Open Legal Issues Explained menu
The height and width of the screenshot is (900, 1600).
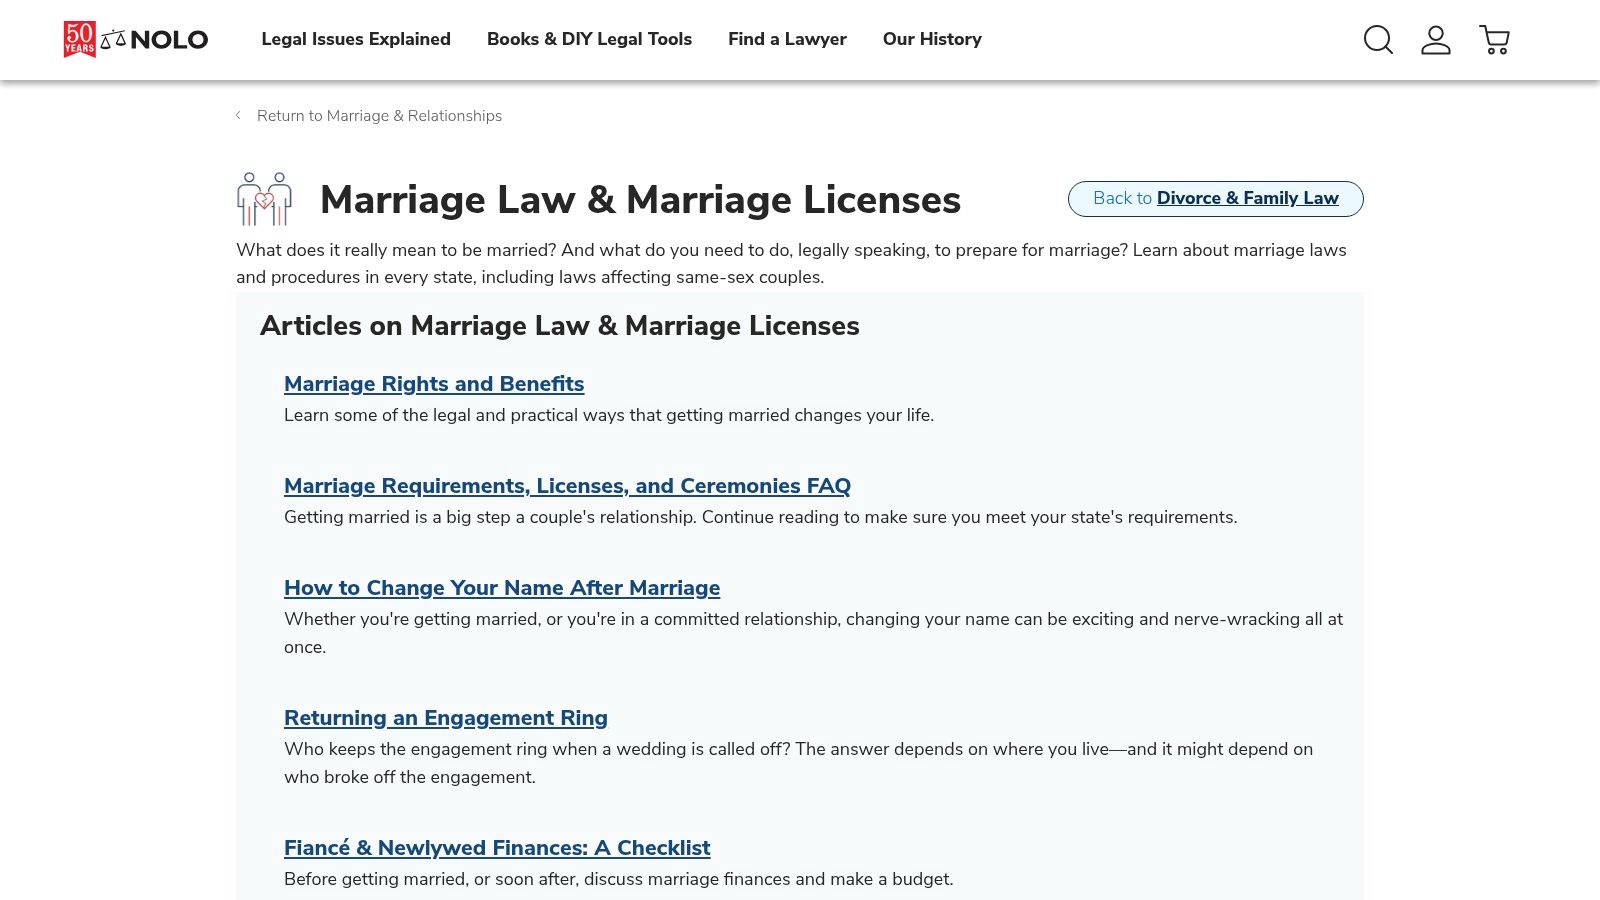click(356, 39)
